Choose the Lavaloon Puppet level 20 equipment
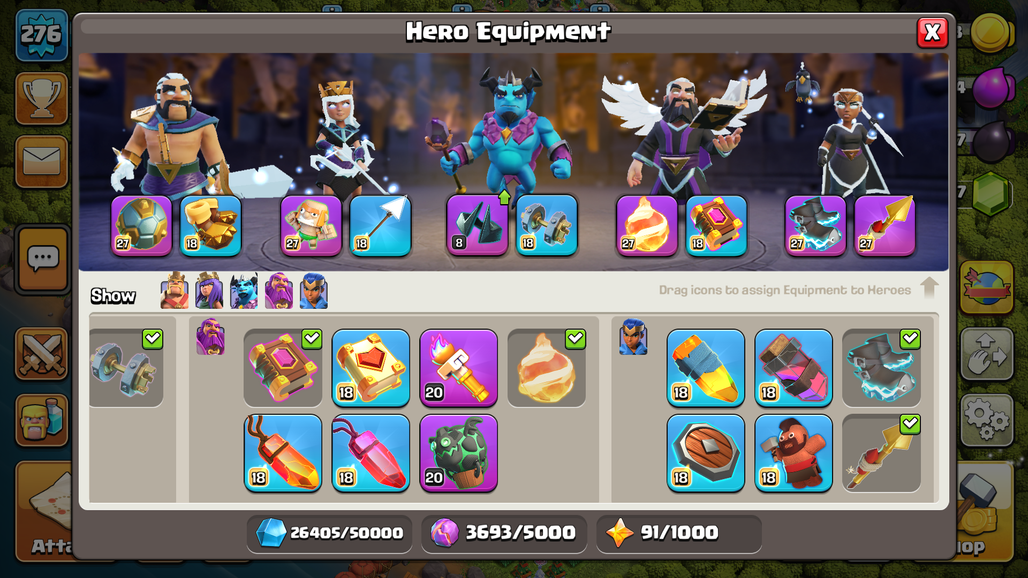The image size is (1028, 578). pos(458,453)
